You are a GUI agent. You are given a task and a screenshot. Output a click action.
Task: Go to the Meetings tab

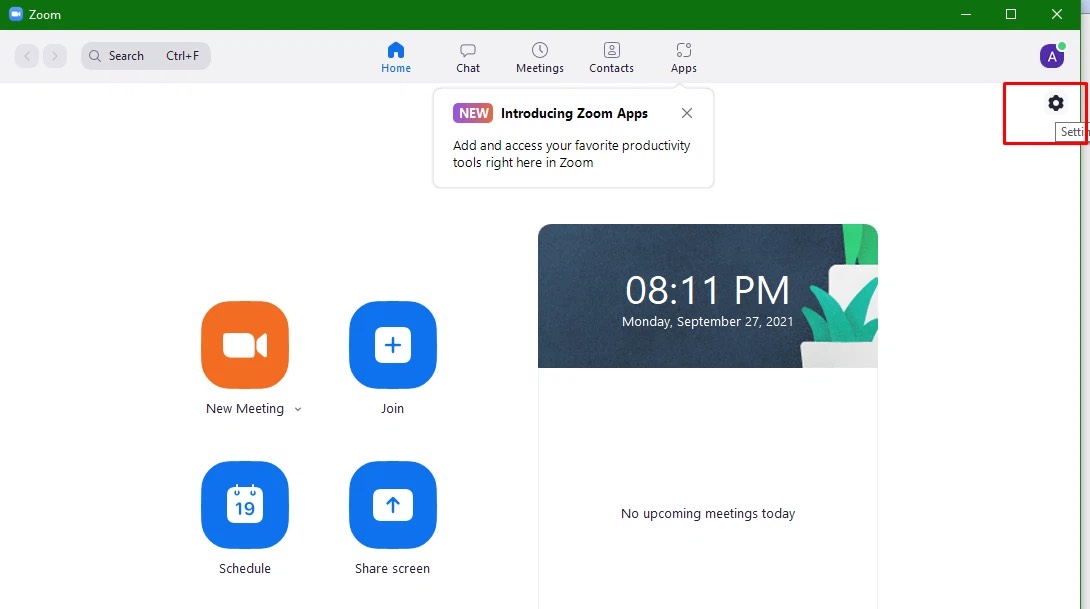tap(539, 58)
